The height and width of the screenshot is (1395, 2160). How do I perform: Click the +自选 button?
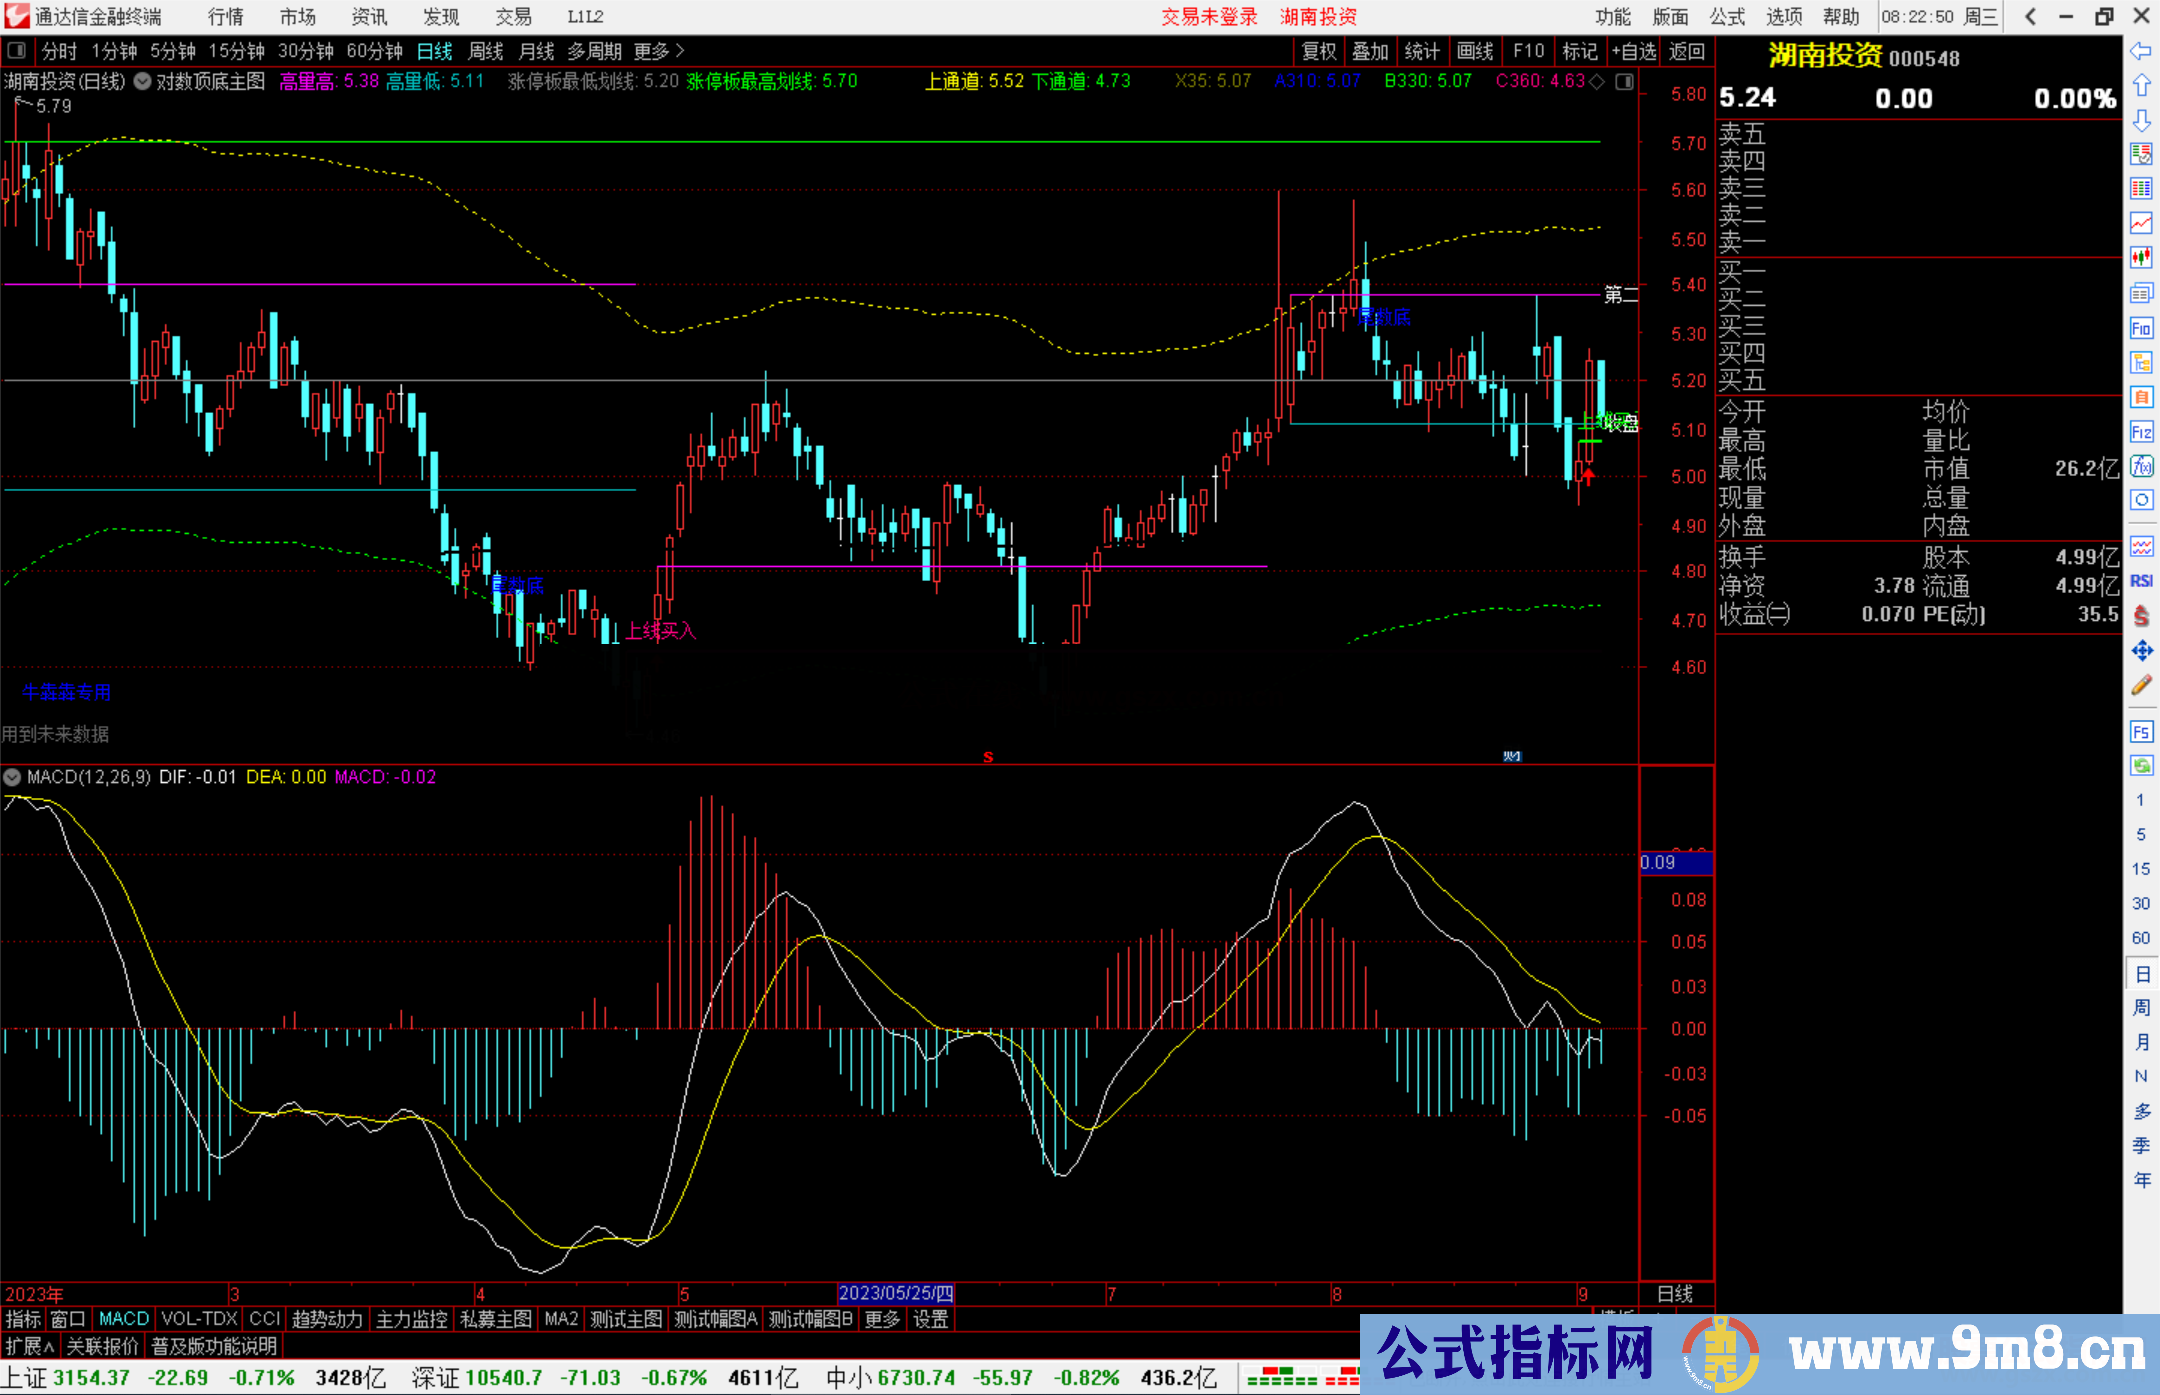point(1633,51)
